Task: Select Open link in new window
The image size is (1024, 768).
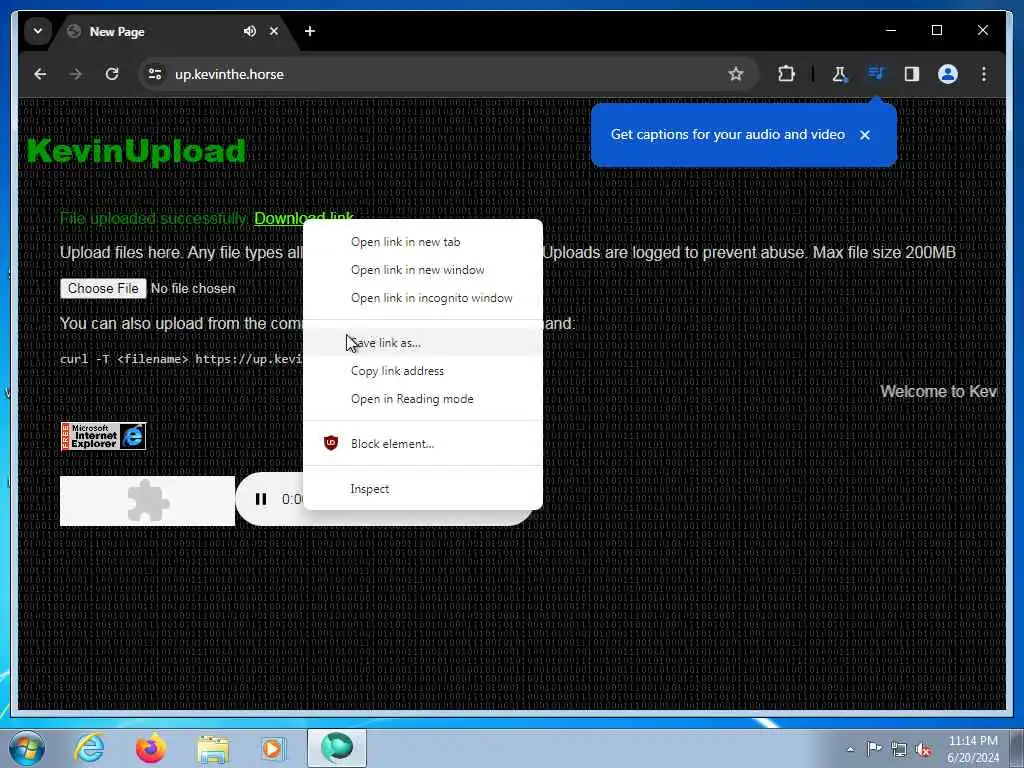Action: 423,270
